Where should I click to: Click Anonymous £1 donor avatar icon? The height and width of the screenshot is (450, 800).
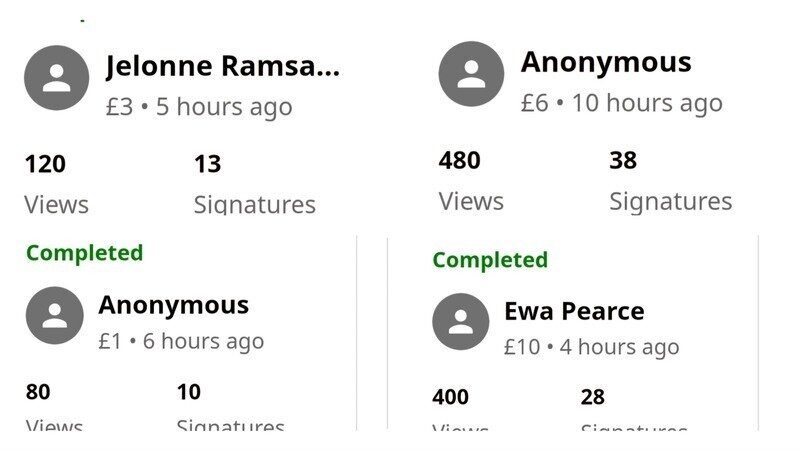tap(54, 316)
